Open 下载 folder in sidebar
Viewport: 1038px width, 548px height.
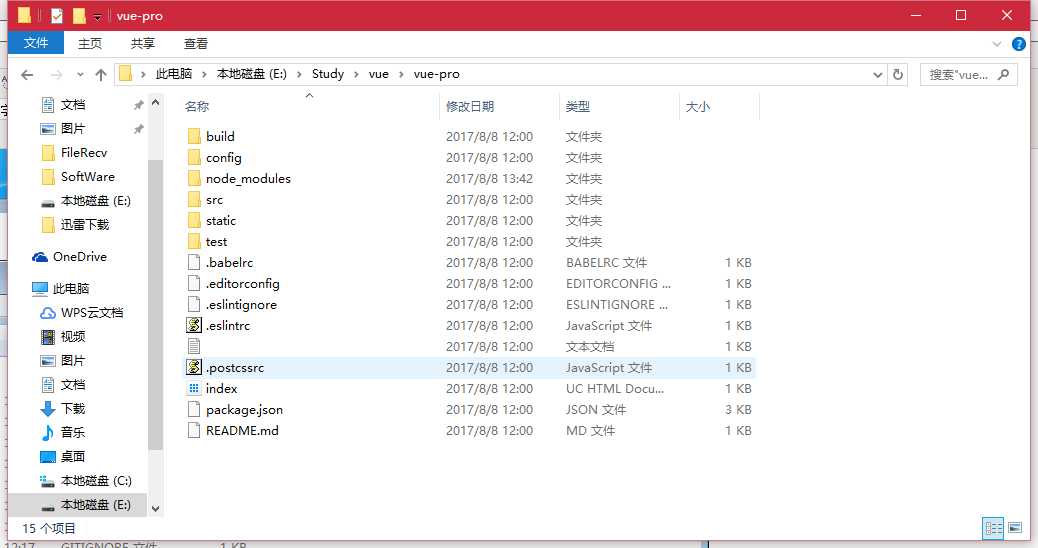tap(63, 408)
